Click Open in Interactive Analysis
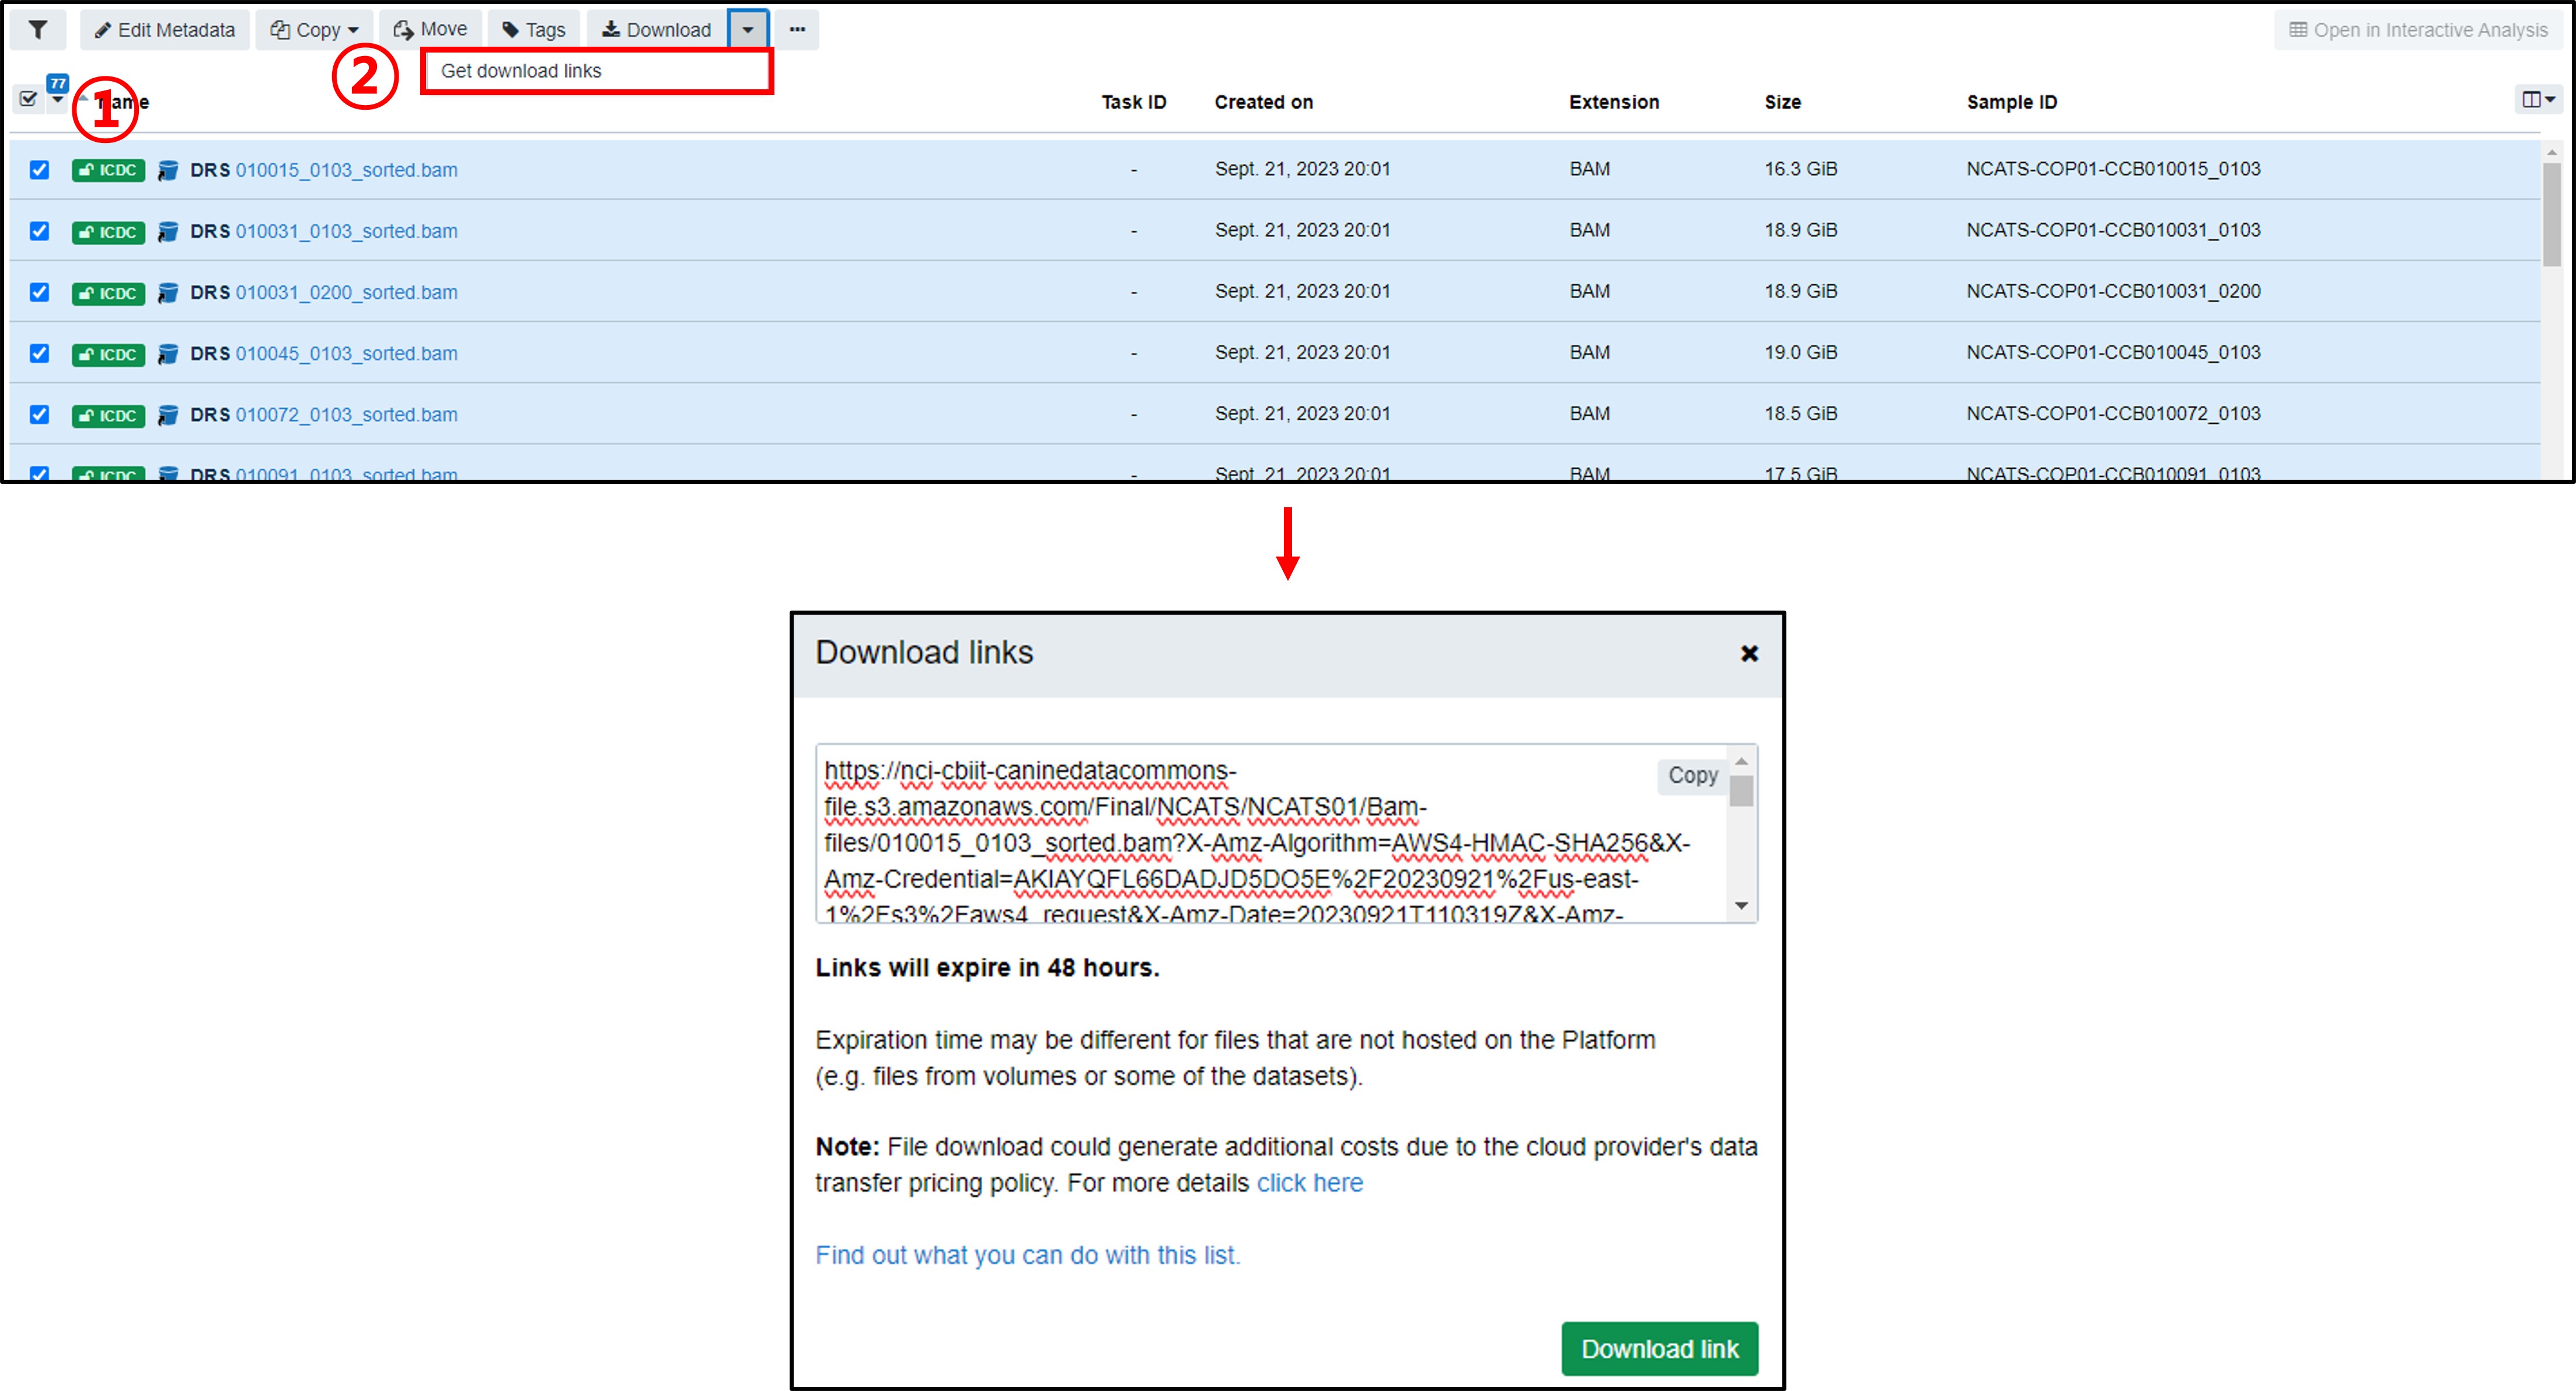Image resolution: width=2576 pixels, height=1391 pixels. click(2419, 30)
